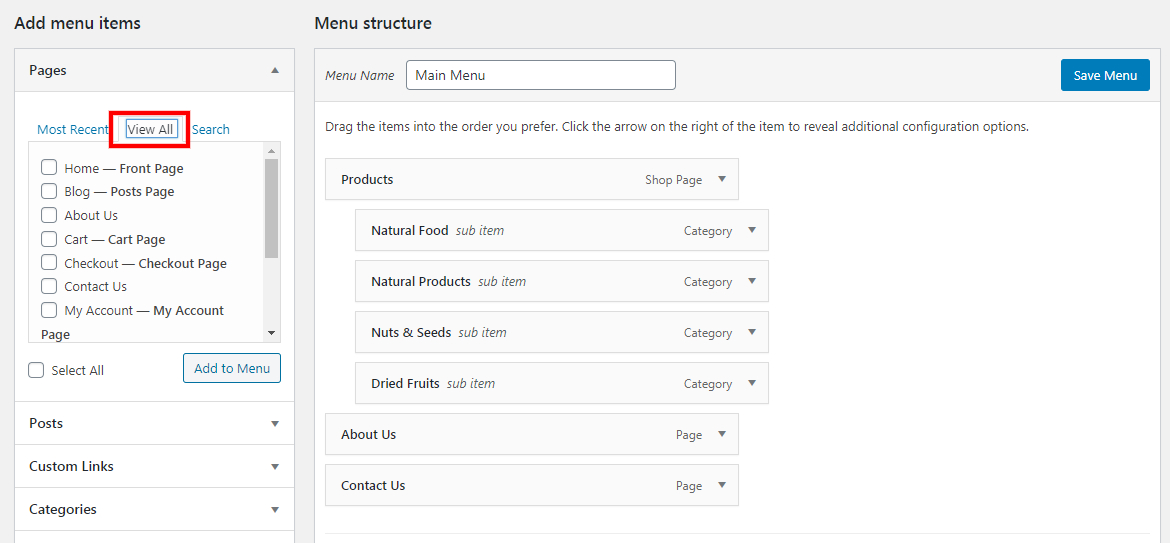Viewport: 1170px width, 543px height.
Task: Switch to the Search tab
Action: click(211, 129)
